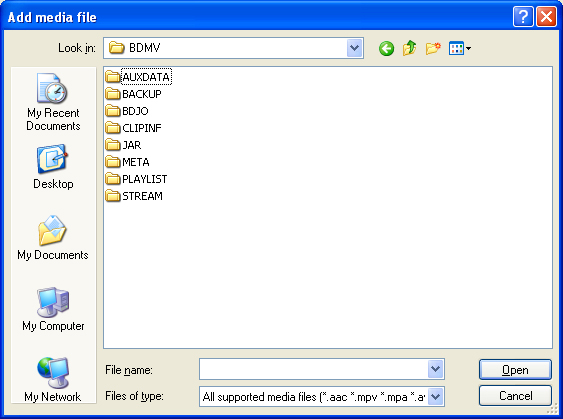Screen dimensions: 563x419
Task: Create a new folder with toolbar icon
Action: (x=433, y=48)
